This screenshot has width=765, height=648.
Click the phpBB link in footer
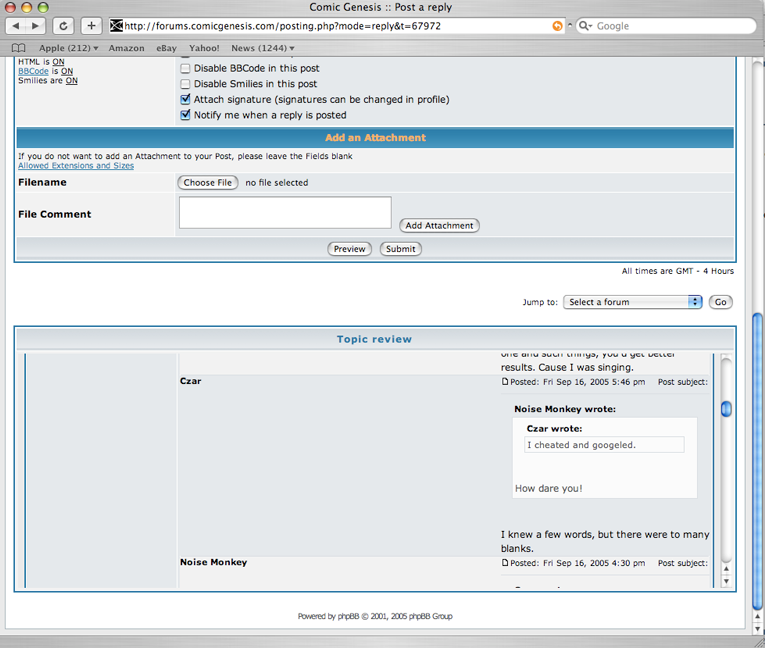point(348,616)
